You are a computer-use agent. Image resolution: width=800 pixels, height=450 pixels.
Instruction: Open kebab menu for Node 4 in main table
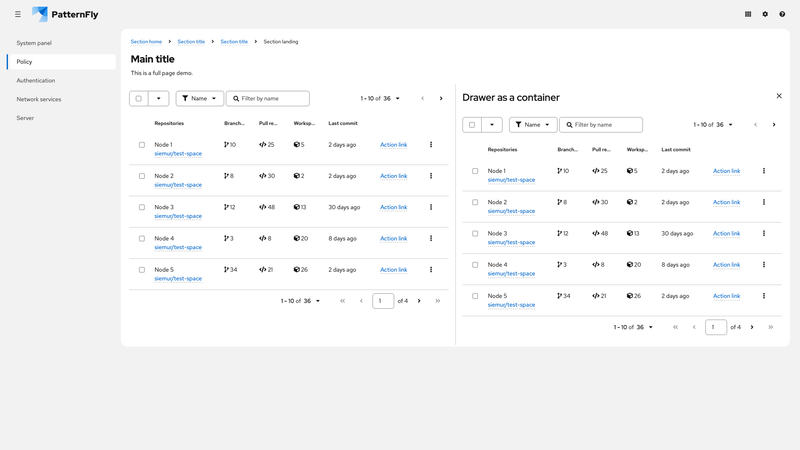pos(431,238)
